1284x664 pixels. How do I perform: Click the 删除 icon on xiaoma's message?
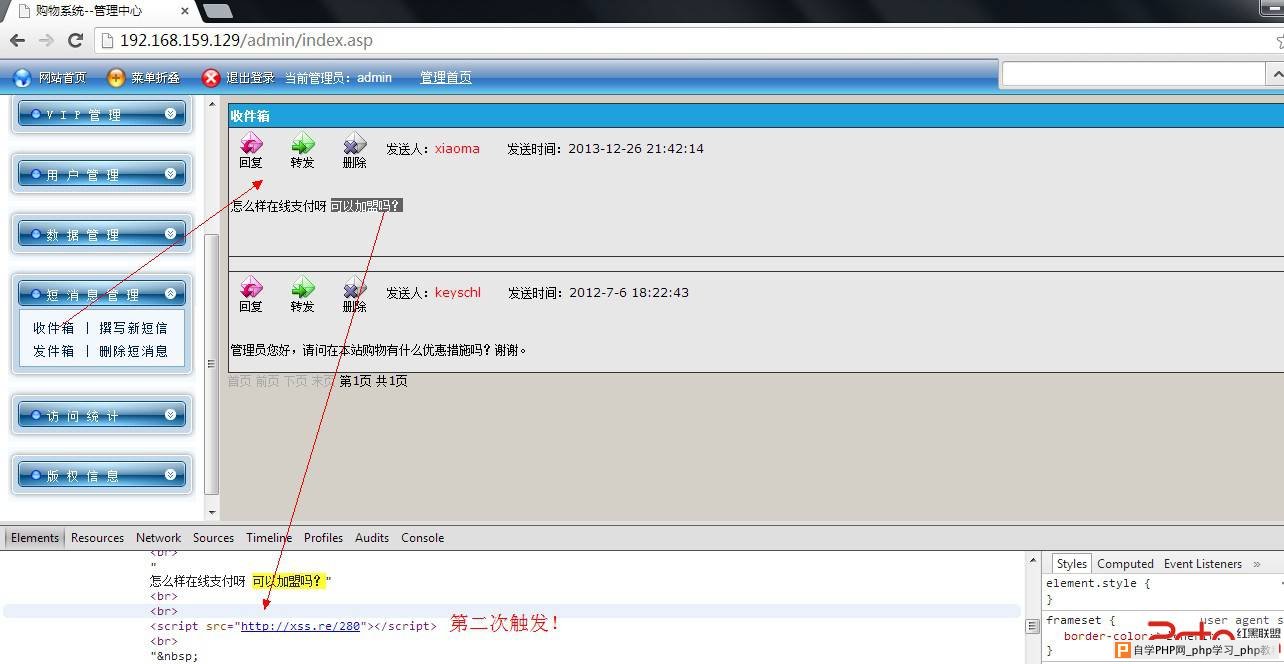[x=354, y=144]
